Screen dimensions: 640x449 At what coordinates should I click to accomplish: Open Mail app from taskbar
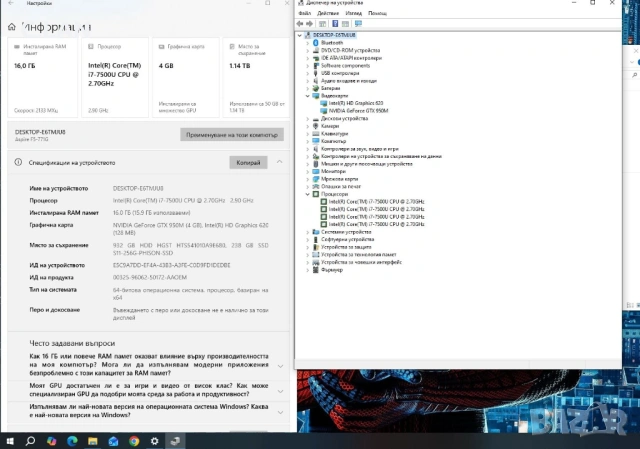113,441
